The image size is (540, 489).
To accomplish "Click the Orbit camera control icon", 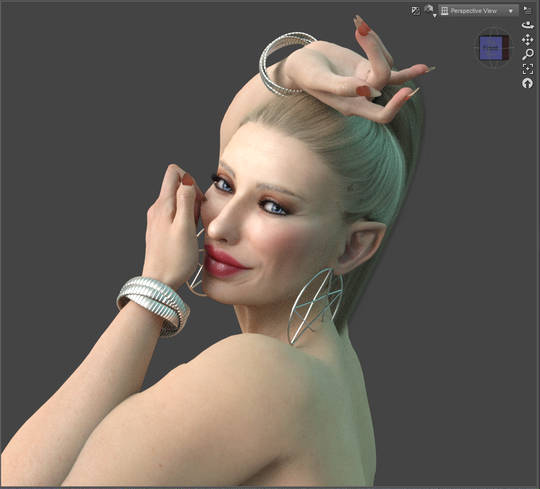I will (x=527, y=25).
